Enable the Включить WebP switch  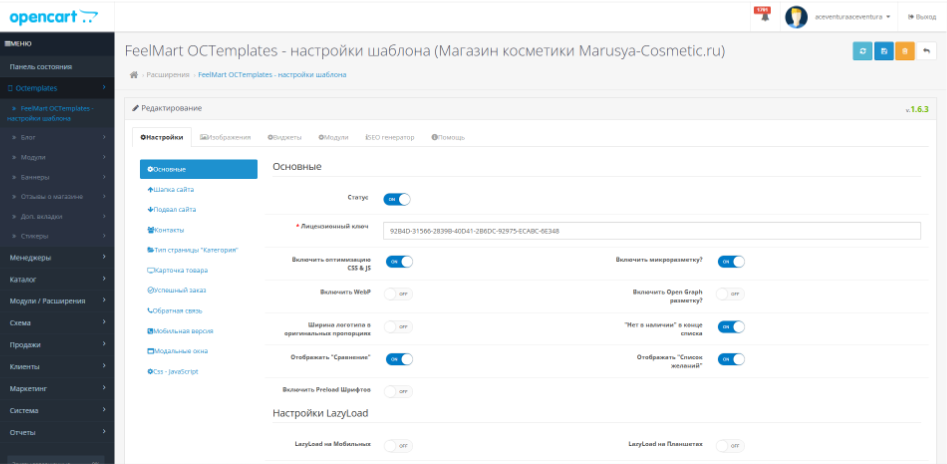397,293
